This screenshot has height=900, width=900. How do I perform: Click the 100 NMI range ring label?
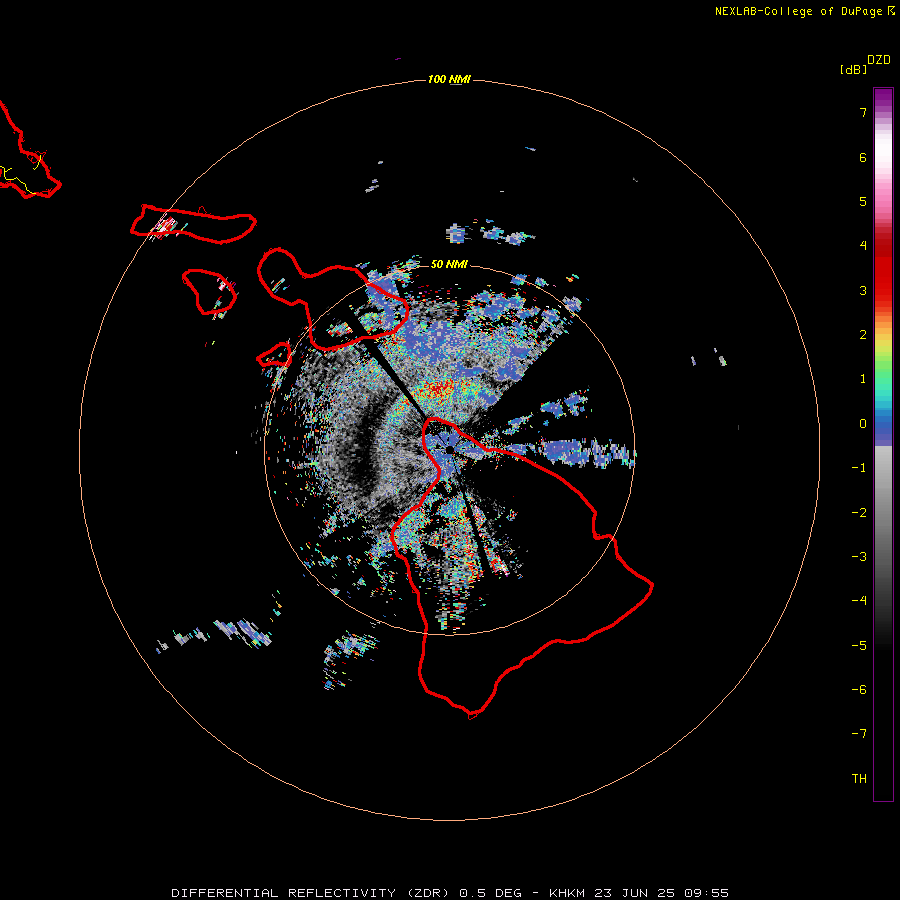tap(449, 79)
